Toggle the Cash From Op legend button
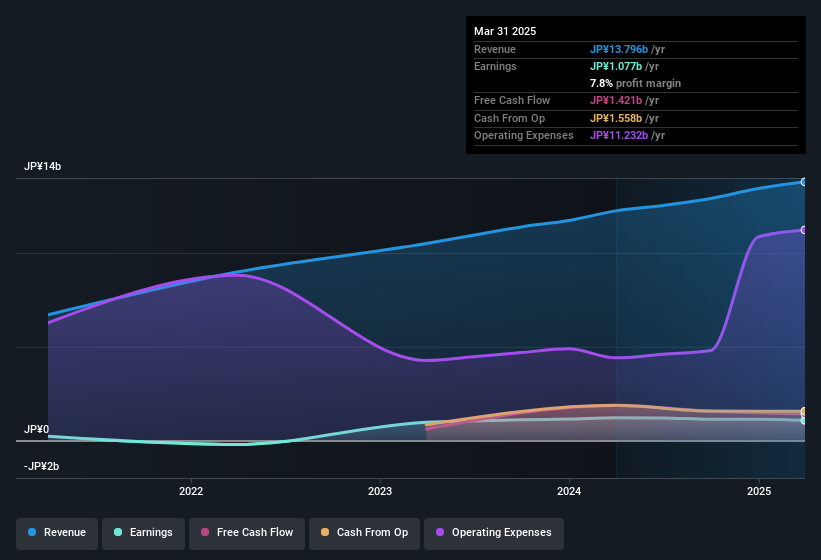 364,533
